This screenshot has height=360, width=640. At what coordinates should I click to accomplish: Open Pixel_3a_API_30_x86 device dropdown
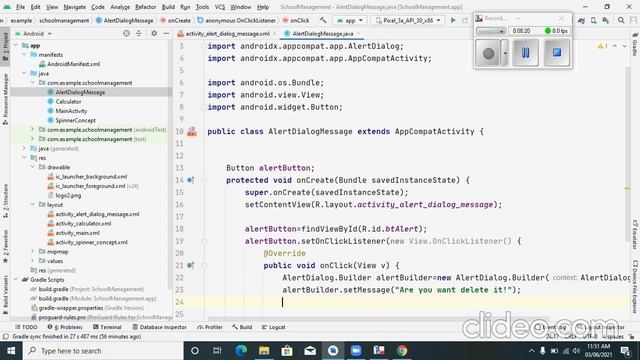[408, 20]
